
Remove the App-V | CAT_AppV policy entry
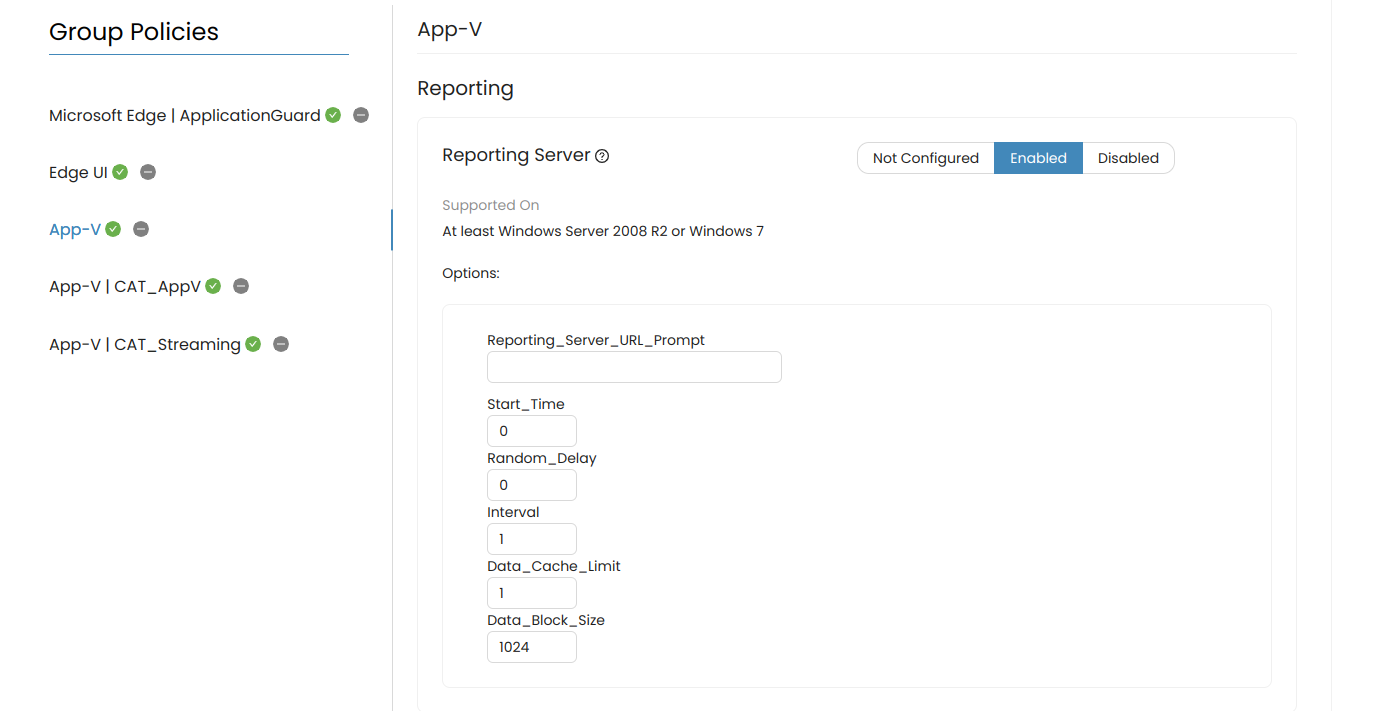point(241,286)
